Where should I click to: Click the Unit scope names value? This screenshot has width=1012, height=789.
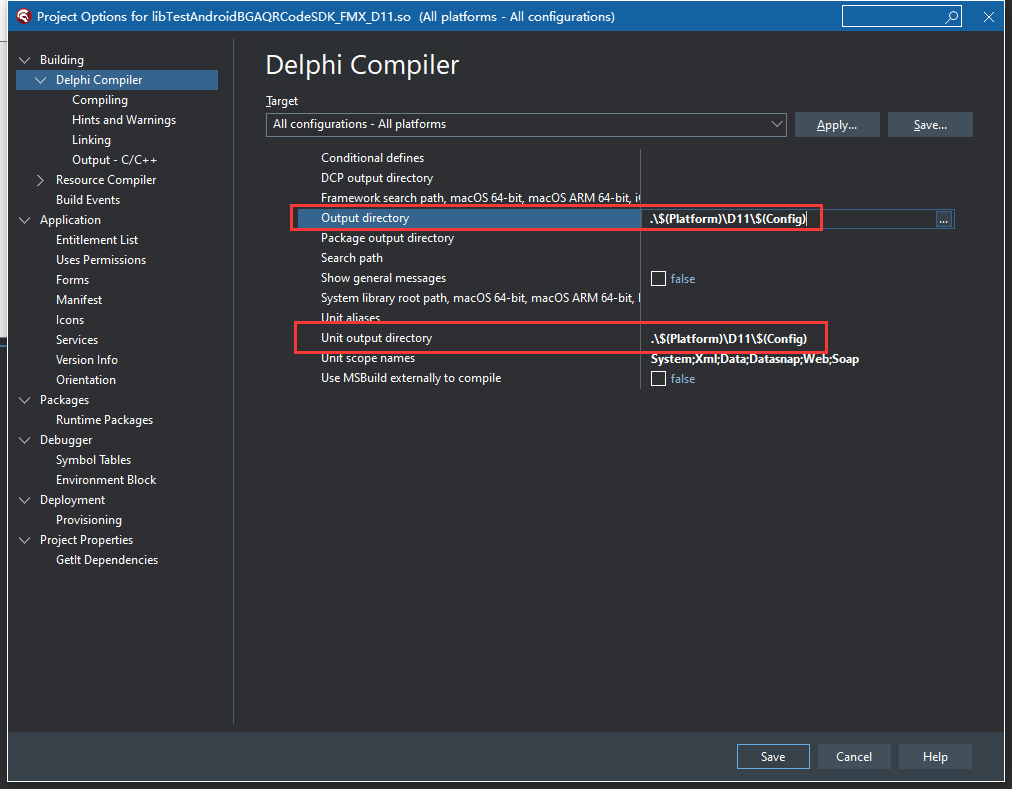coord(754,359)
